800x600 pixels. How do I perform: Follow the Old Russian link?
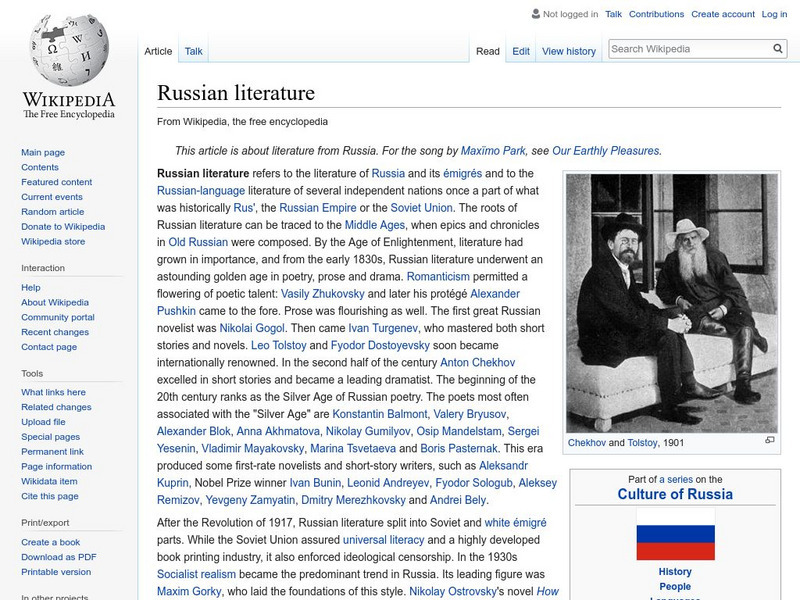coord(198,242)
